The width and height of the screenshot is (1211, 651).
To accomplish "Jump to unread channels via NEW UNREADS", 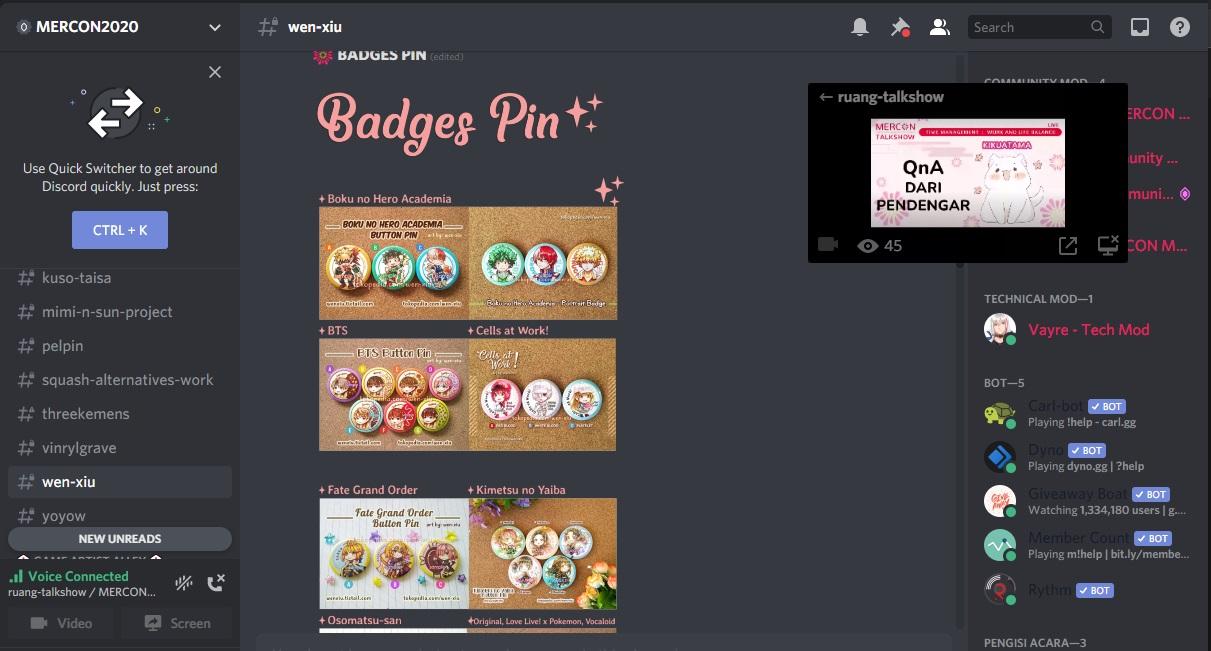I will pos(120,538).
